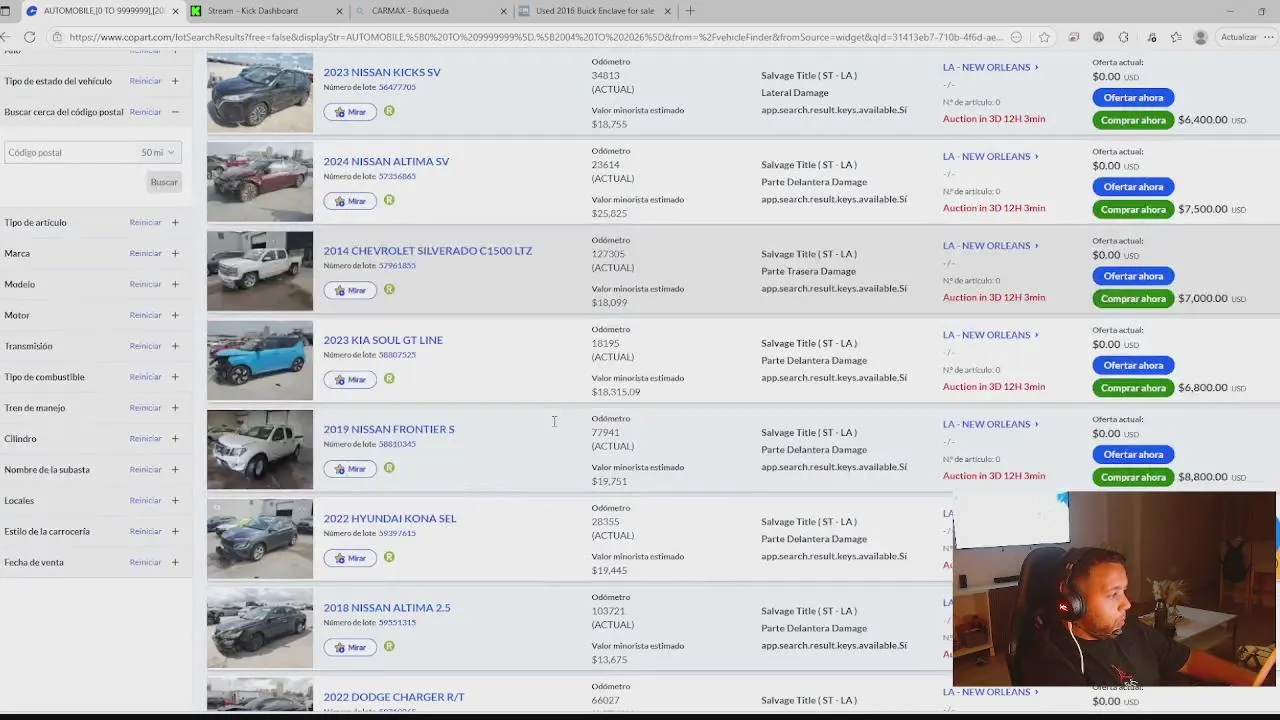Click the Nissan Kicks vehicle thumbnail
Viewport: 1280px width, 720px height.
pyautogui.click(x=260, y=93)
